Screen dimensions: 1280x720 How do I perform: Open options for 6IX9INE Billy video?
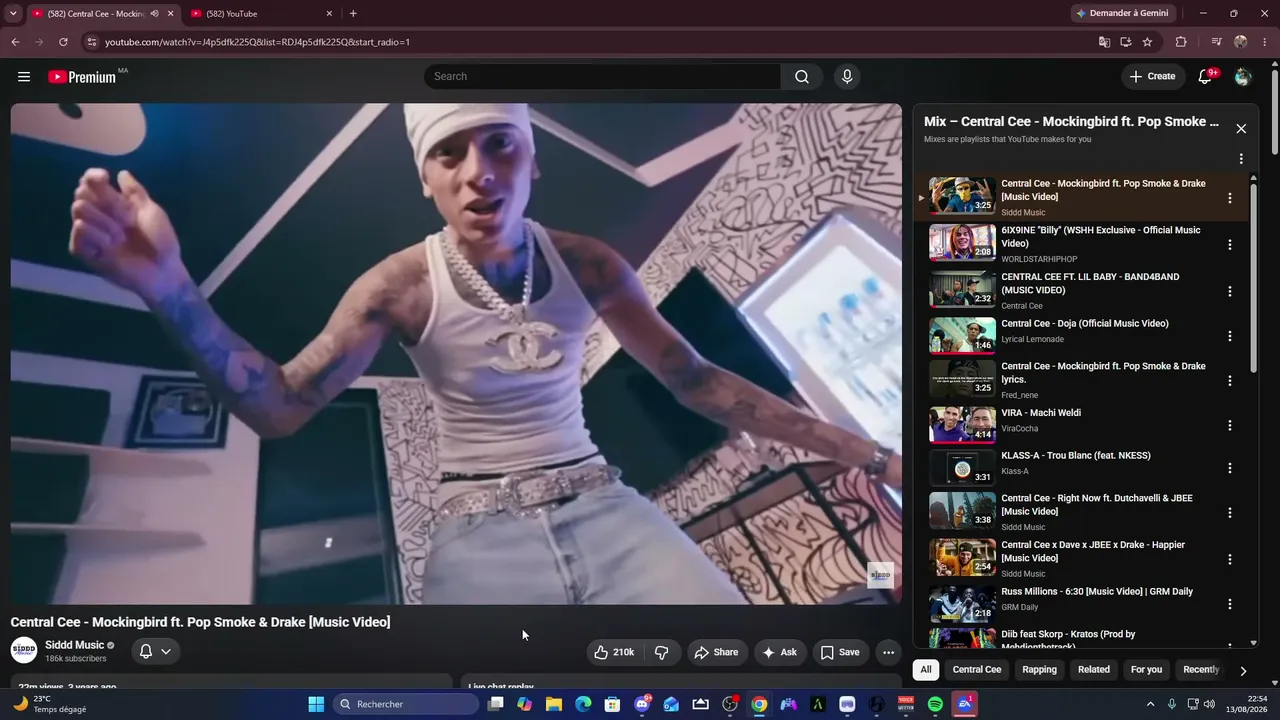(1230, 245)
